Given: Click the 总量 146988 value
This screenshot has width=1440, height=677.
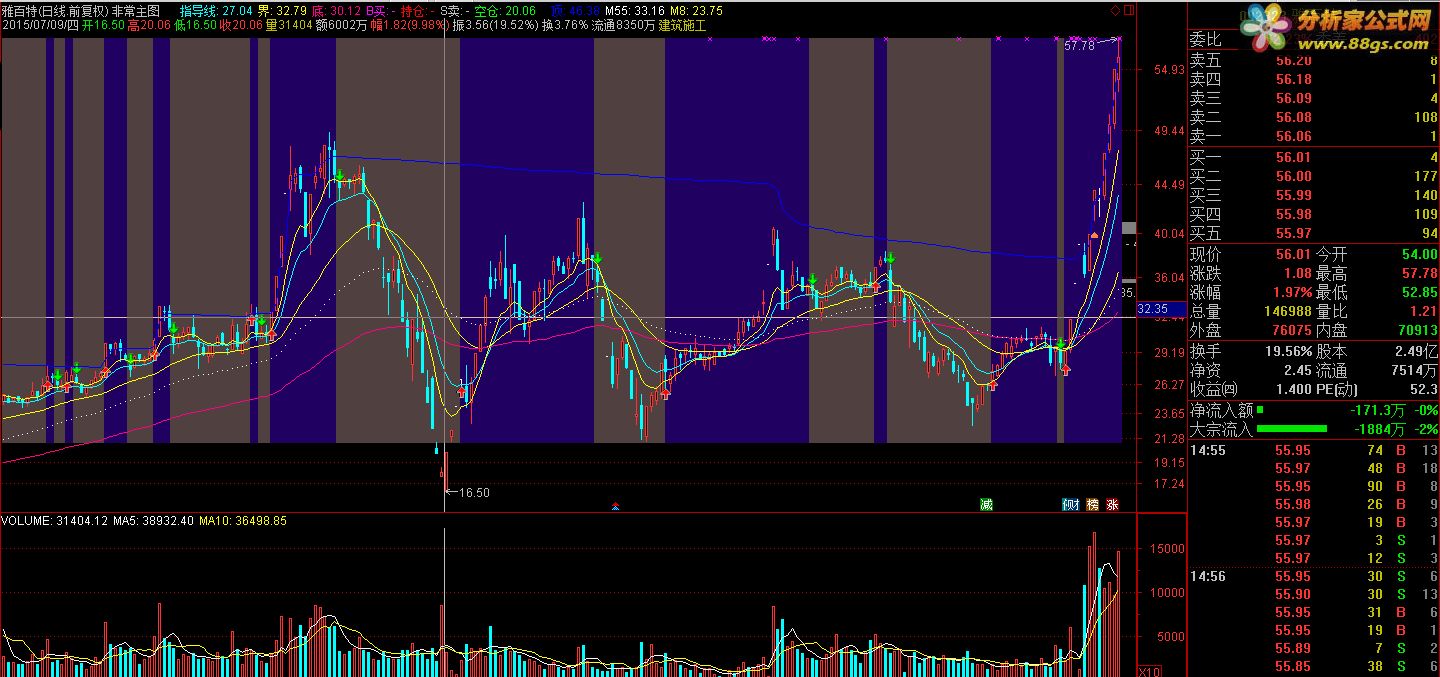Looking at the screenshot, I should 1286,311.
